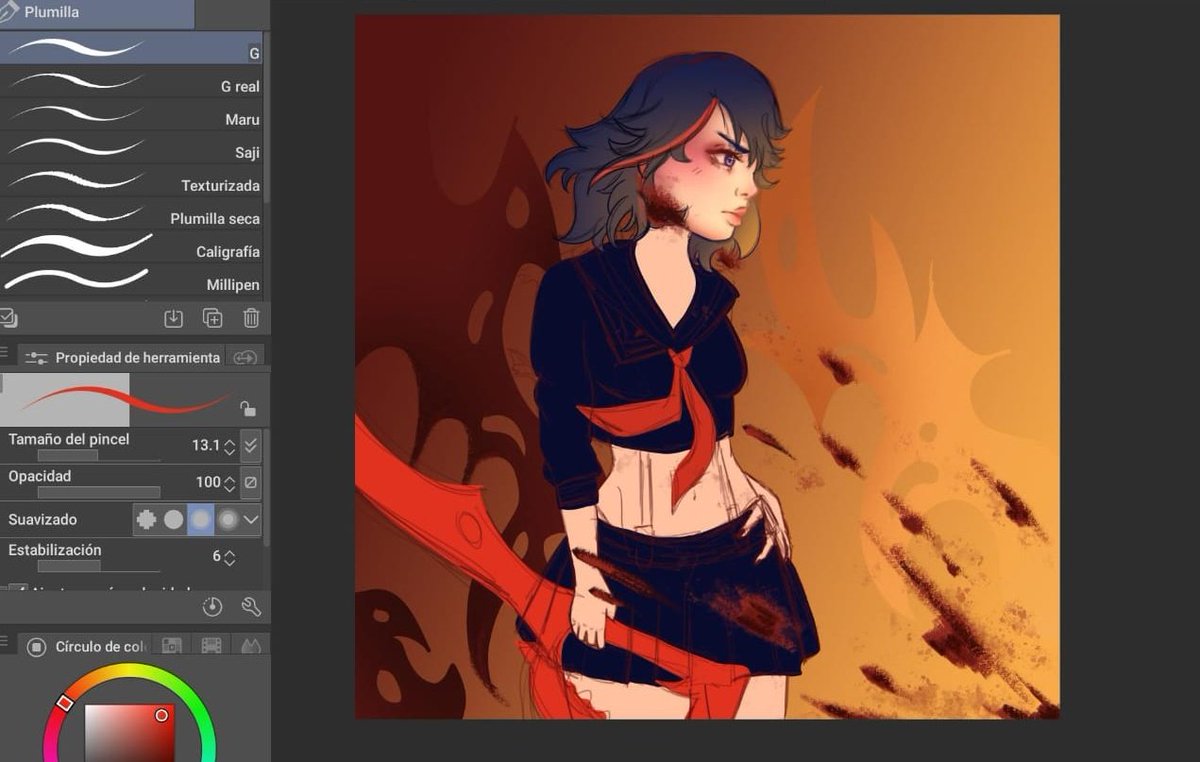Image resolution: width=1200 pixels, height=762 pixels.
Task: Reset tool properties with the circular icon
Action: tap(212, 607)
